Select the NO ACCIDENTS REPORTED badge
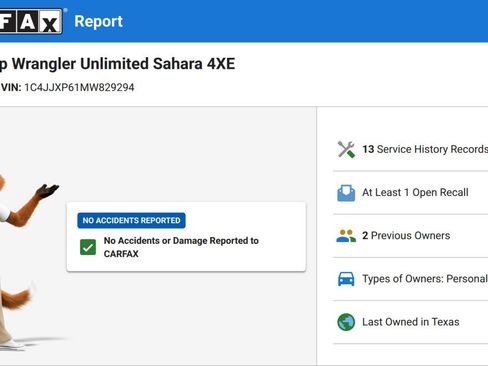The width and height of the screenshot is (488, 366). pos(131,220)
